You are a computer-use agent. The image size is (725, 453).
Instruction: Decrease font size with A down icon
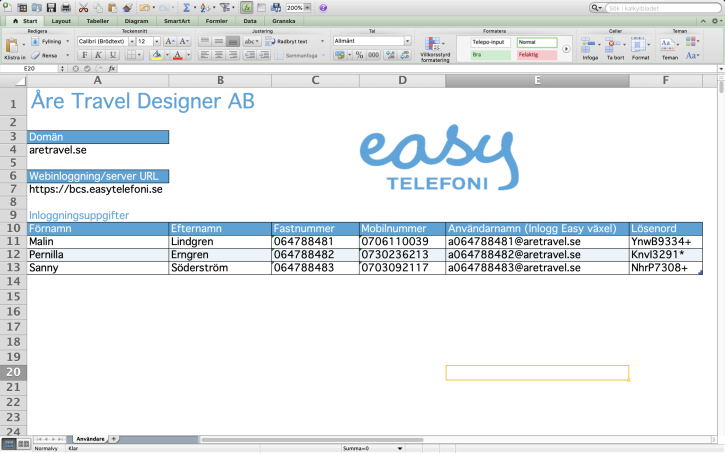point(184,41)
